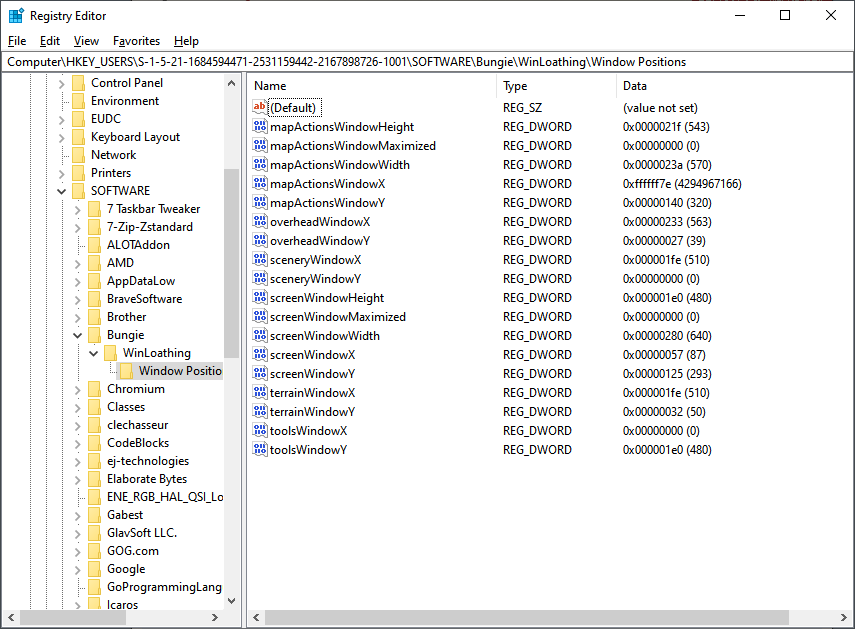This screenshot has height=629, width=855.
Task: Click the WinLoathing folder icon
Action: (x=110, y=353)
